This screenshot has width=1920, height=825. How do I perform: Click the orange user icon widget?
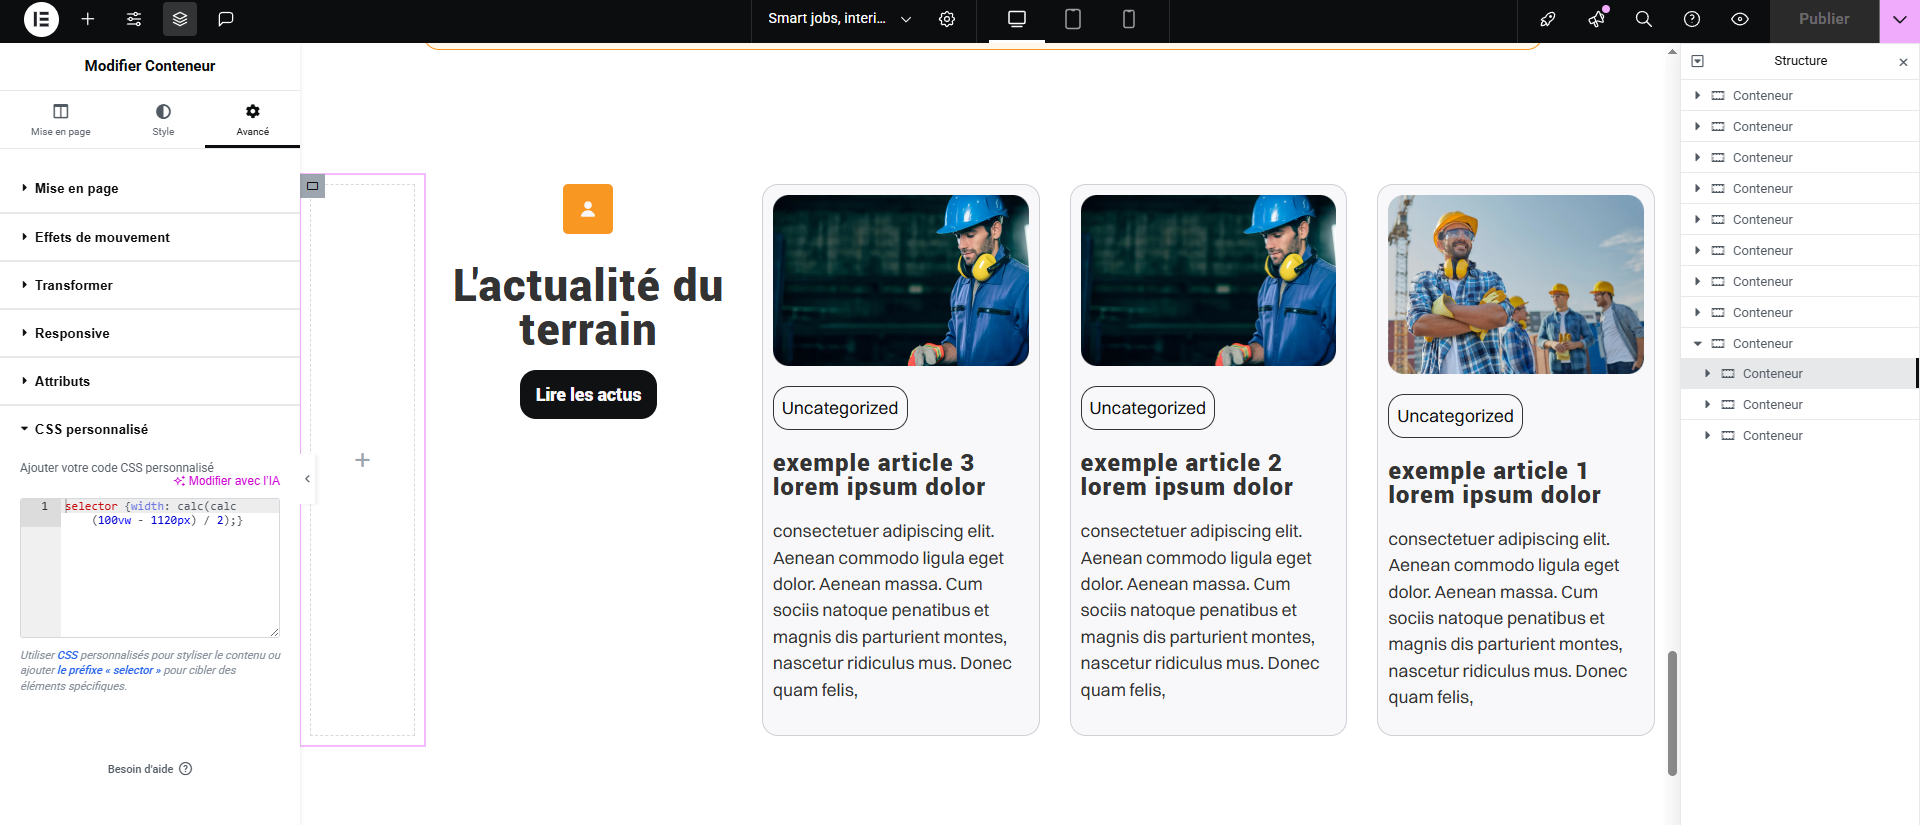(588, 209)
